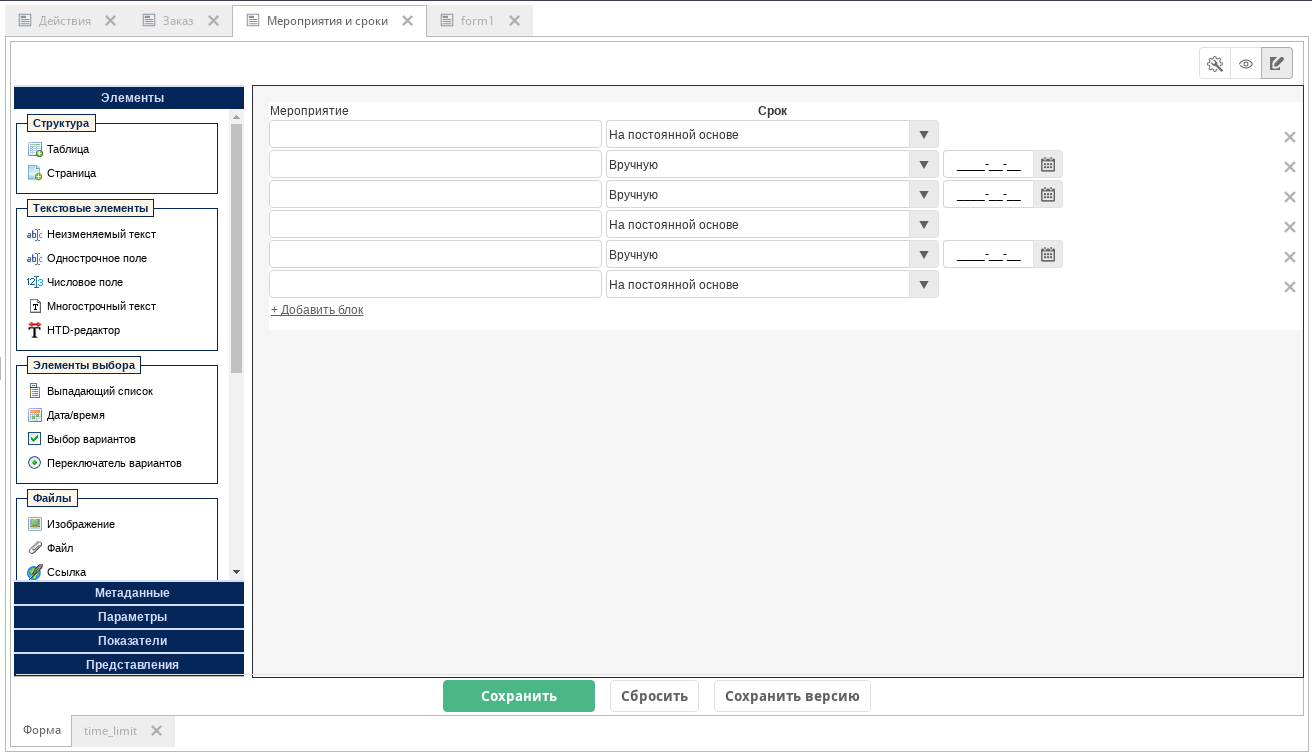The image size is (1312, 755).
Task: Switch to the form1 tab
Action: (x=477, y=20)
